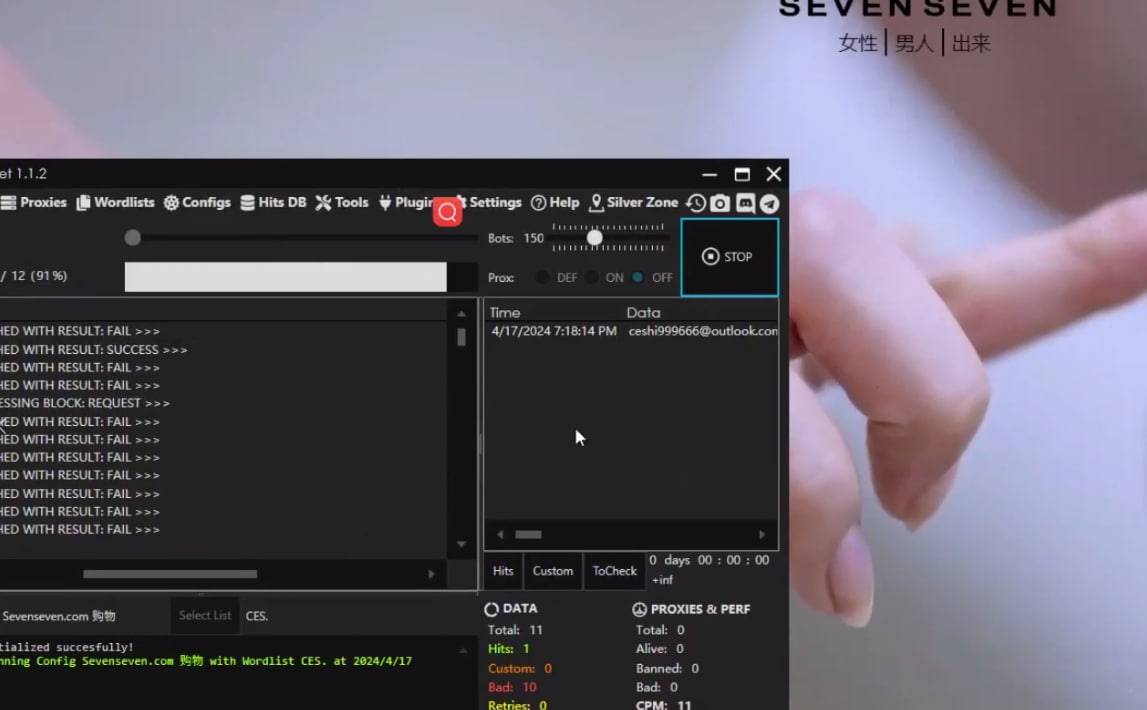Image resolution: width=1147 pixels, height=710 pixels.
Task: Select the RESULT: SUCCESS log line
Action: [94, 350]
